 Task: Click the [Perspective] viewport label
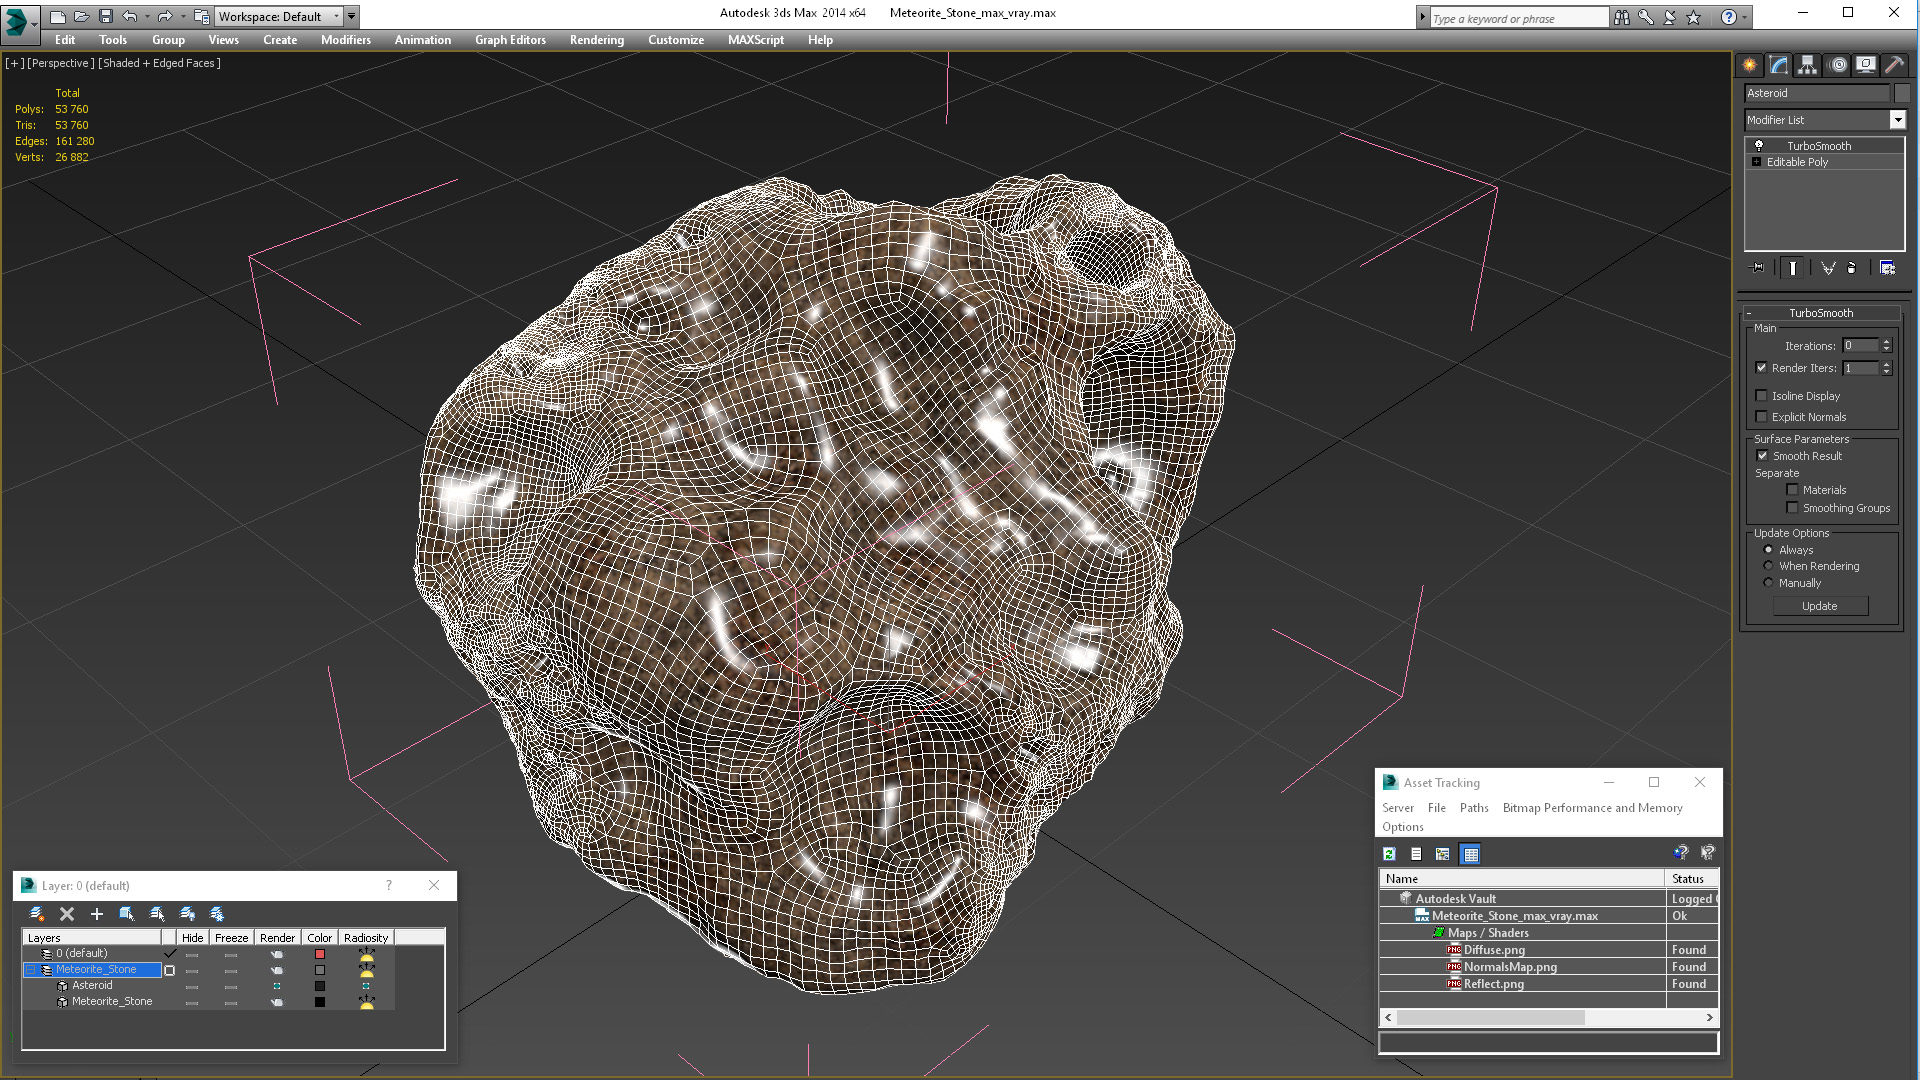[61, 63]
